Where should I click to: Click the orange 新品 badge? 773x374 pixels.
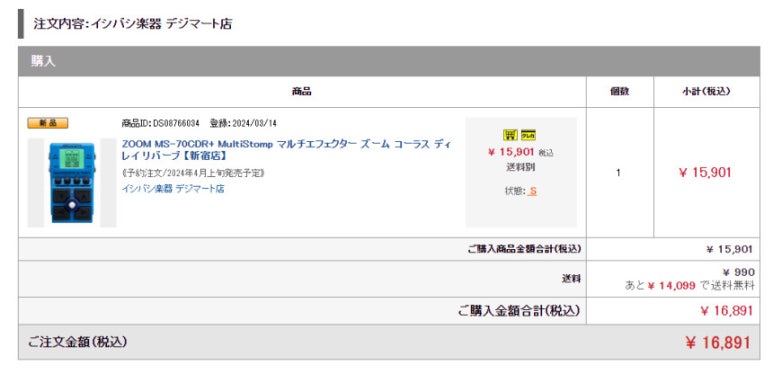48,123
